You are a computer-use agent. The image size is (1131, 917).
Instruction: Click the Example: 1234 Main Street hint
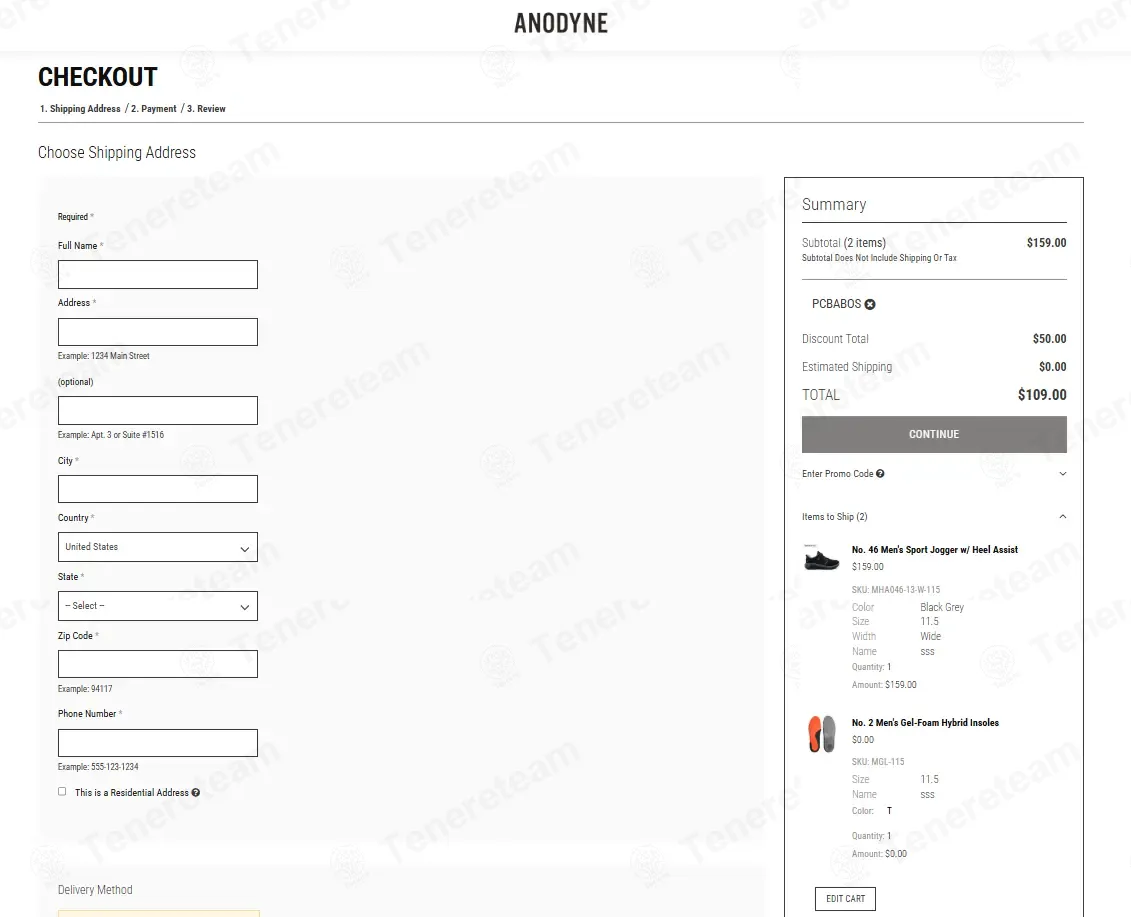(104, 356)
